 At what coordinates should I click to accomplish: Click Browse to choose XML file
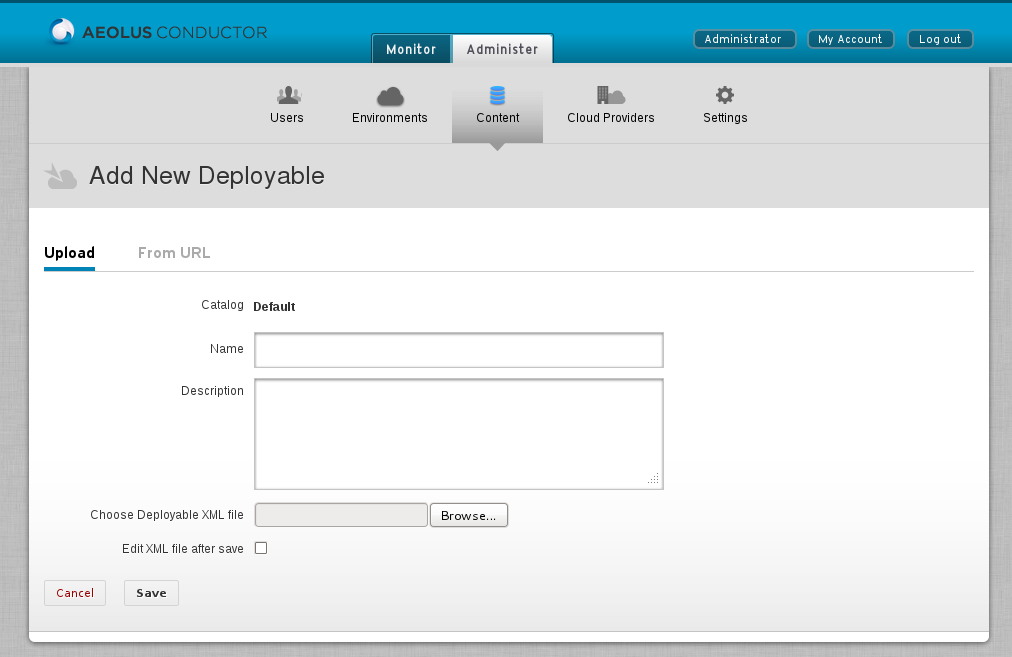point(469,515)
